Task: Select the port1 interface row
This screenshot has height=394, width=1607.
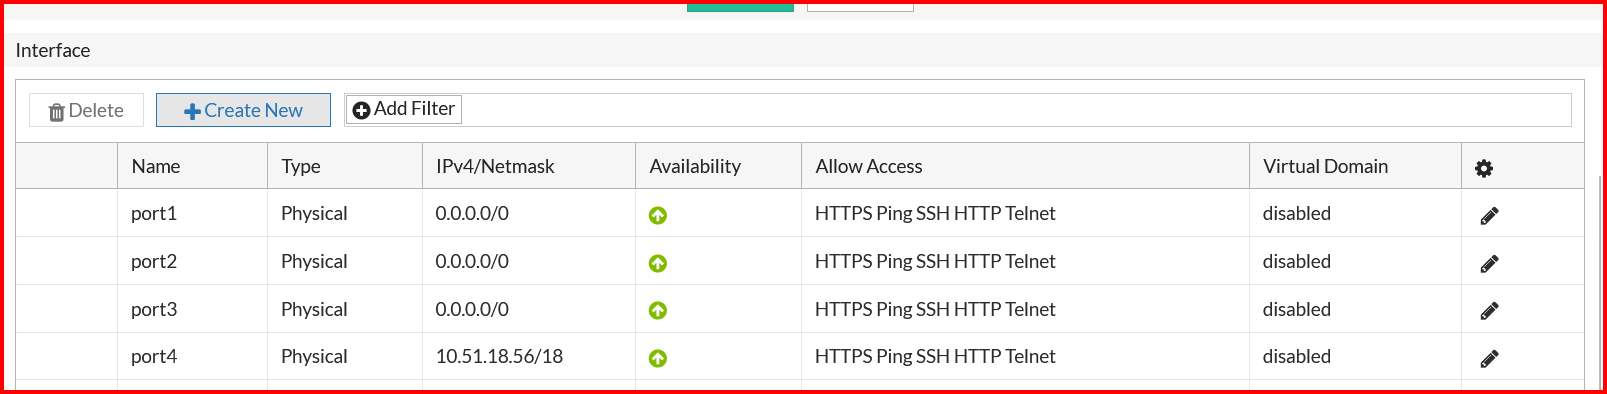Action: point(799,213)
